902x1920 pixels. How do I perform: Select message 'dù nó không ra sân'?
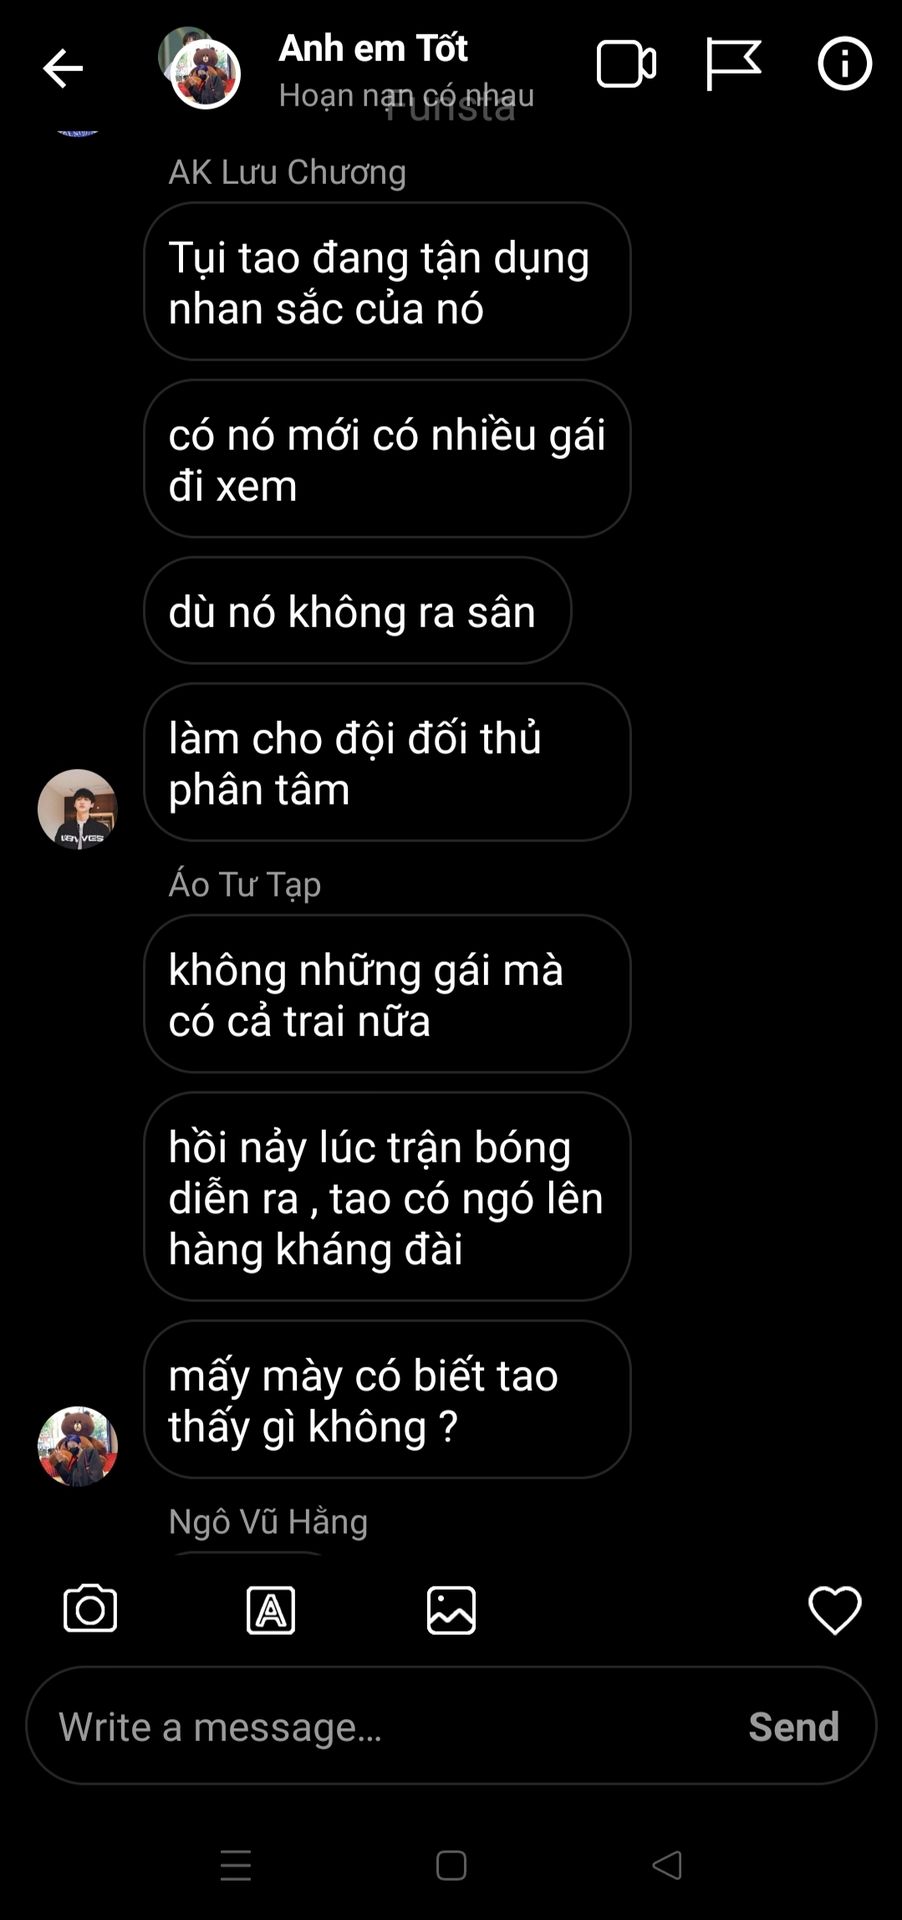[358, 611]
